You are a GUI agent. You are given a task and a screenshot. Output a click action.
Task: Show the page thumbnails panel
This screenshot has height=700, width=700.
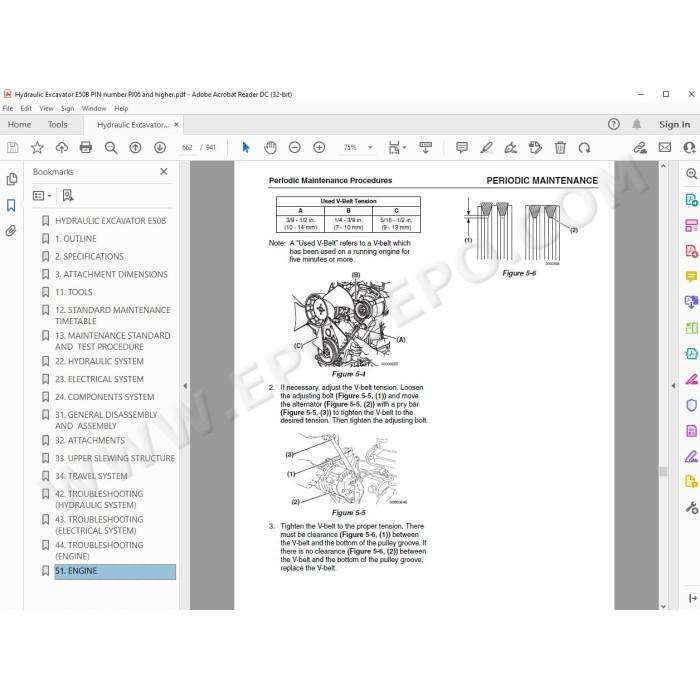tap(12, 179)
